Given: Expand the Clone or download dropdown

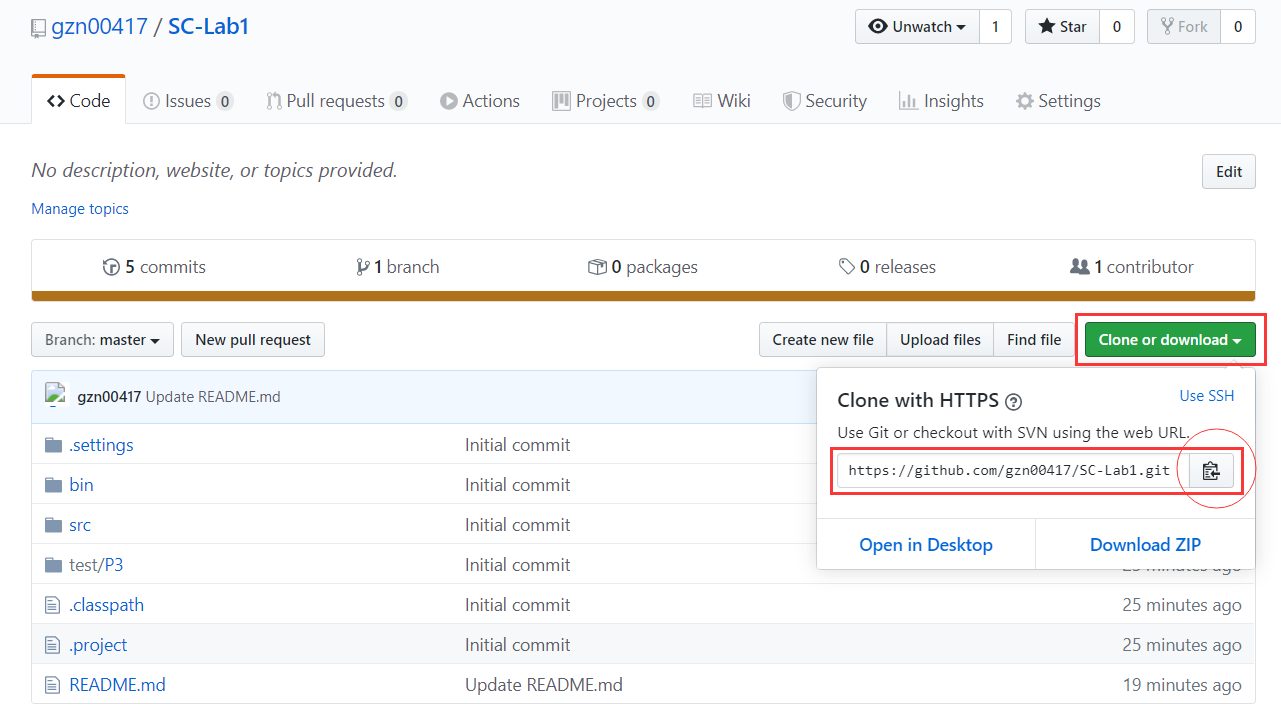Looking at the screenshot, I should coord(1169,339).
